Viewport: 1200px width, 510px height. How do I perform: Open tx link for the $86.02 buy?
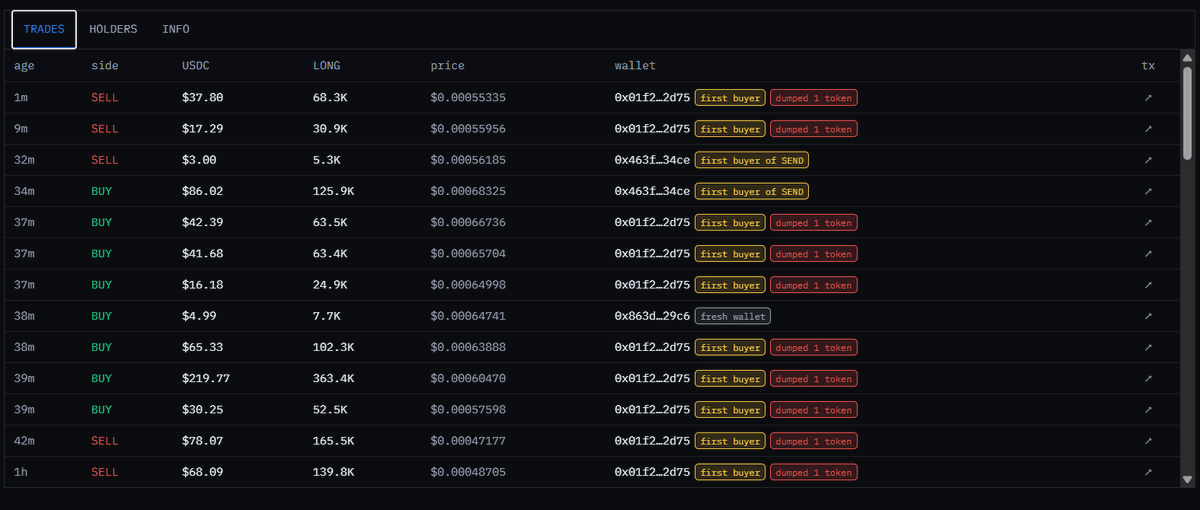(x=1148, y=191)
